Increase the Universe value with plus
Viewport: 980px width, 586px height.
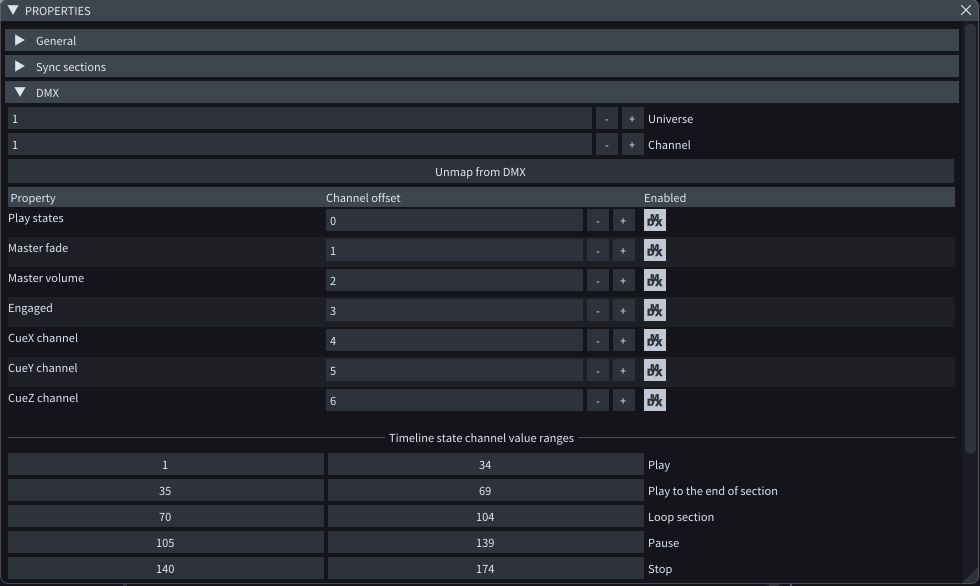(x=631, y=119)
